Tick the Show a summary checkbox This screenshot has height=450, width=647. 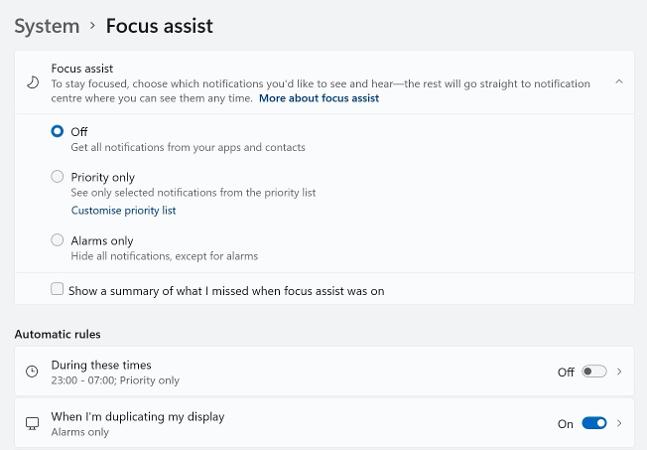pyautogui.click(x=57, y=289)
